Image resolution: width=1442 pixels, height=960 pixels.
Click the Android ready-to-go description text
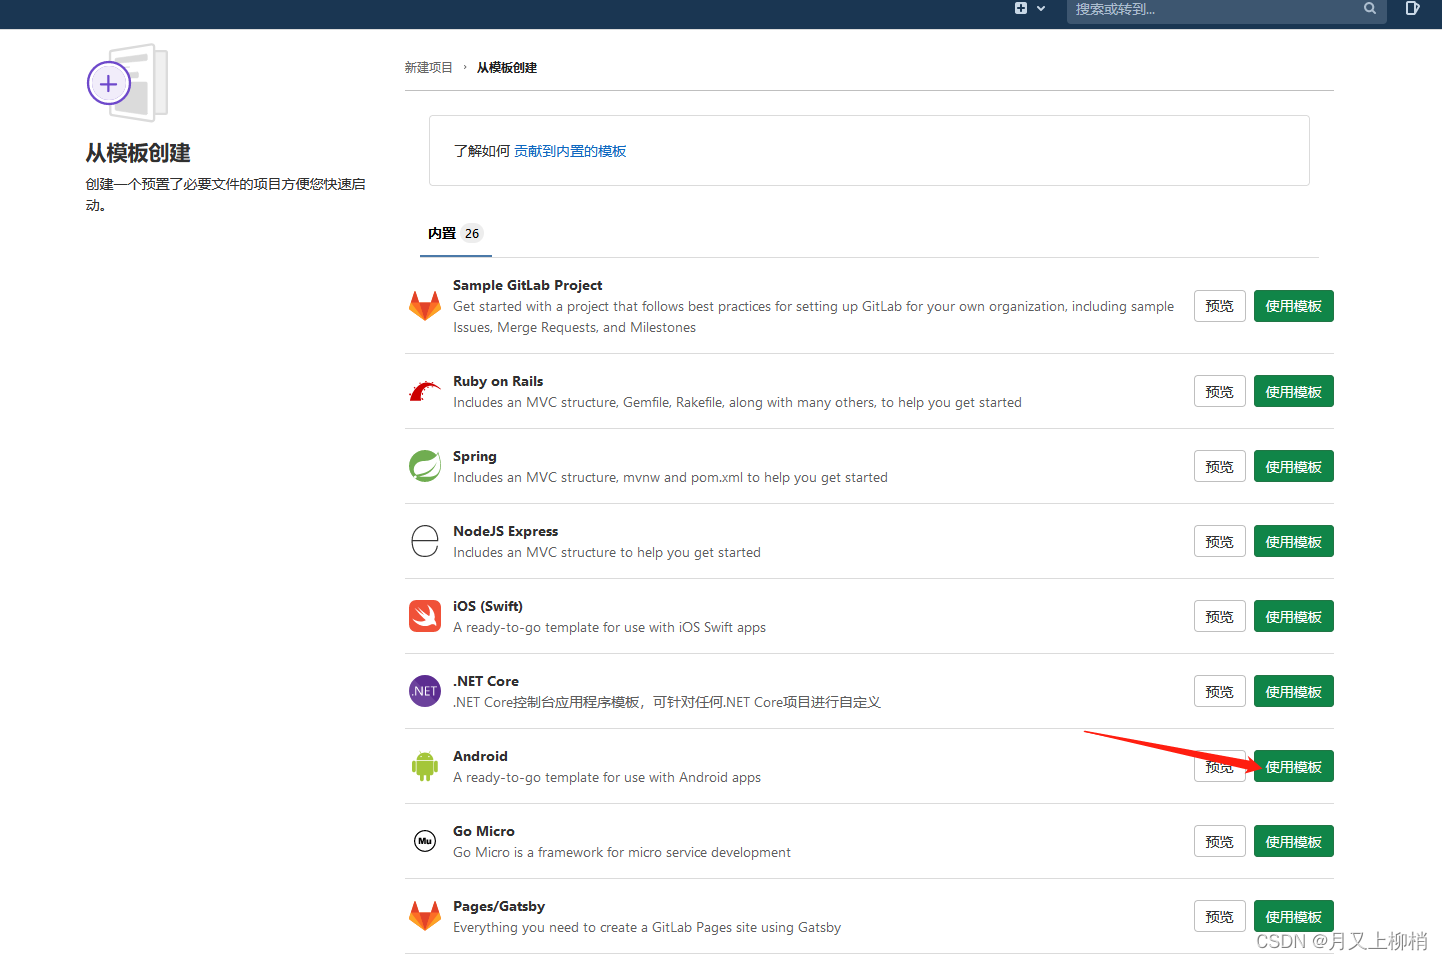click(607, 777)
